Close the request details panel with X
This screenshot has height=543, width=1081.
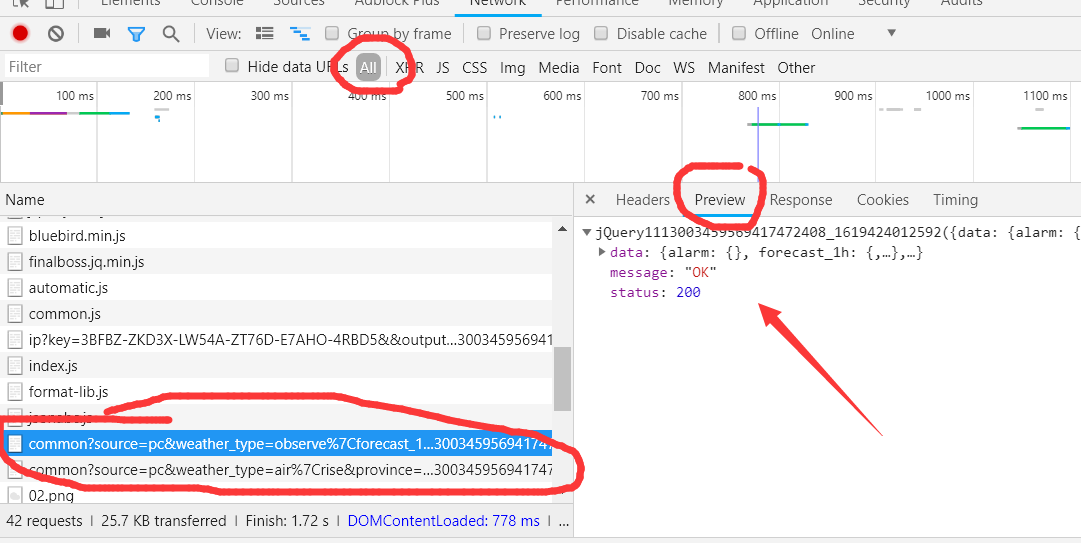pyautogui.click(x=590, y=199)
